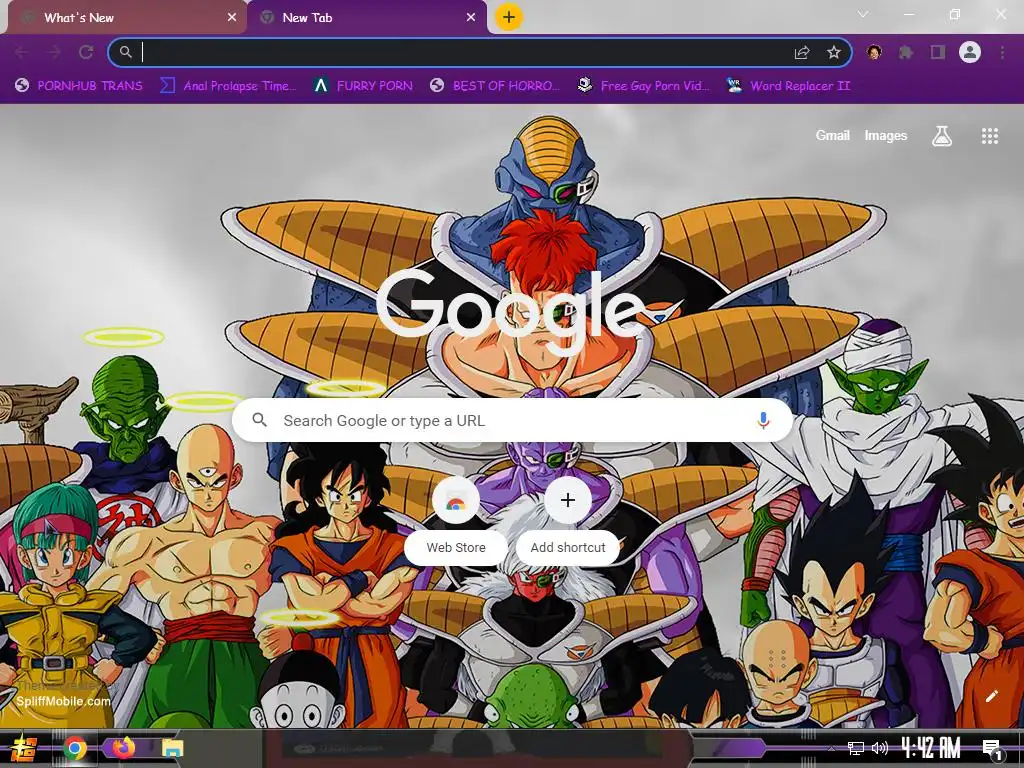Open the Extensions puzzle piece menu
This screenshot has width=1024, height=768.
[906, 52]
